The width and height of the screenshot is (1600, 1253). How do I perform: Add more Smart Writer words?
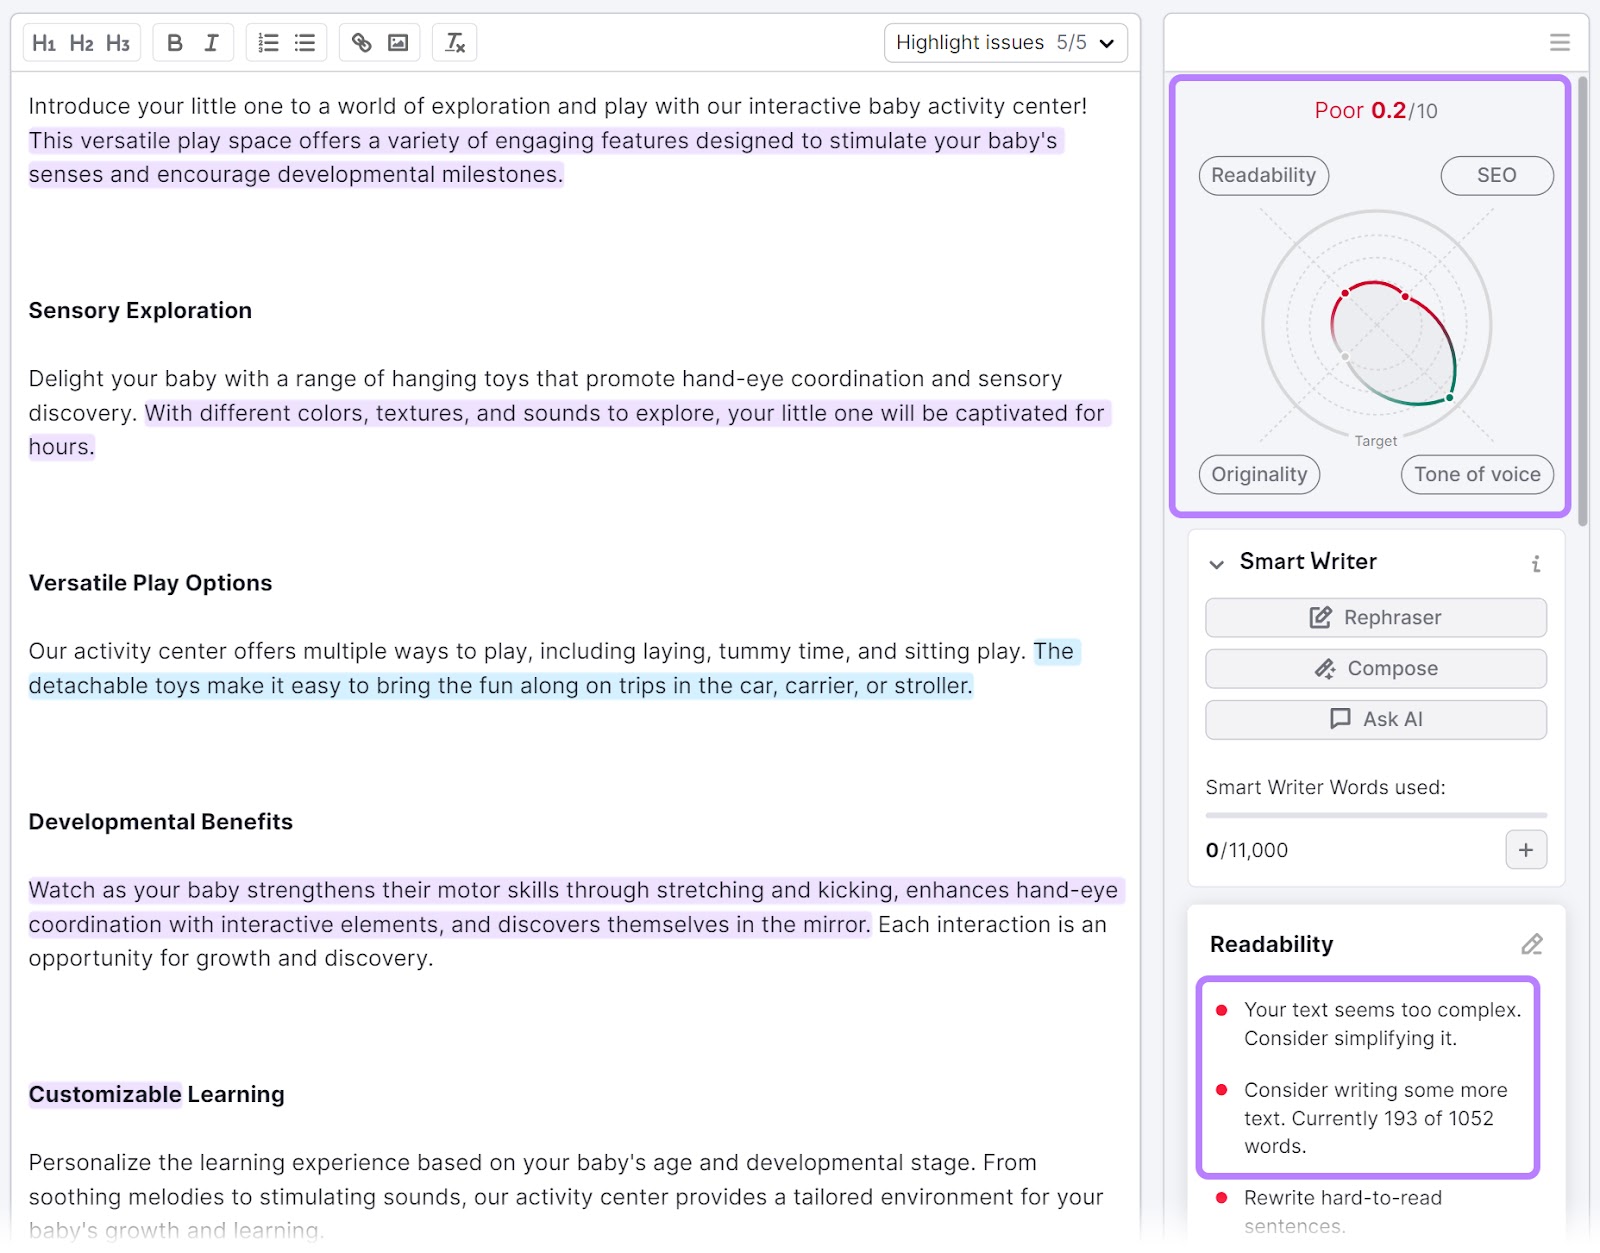point(1526,850)
